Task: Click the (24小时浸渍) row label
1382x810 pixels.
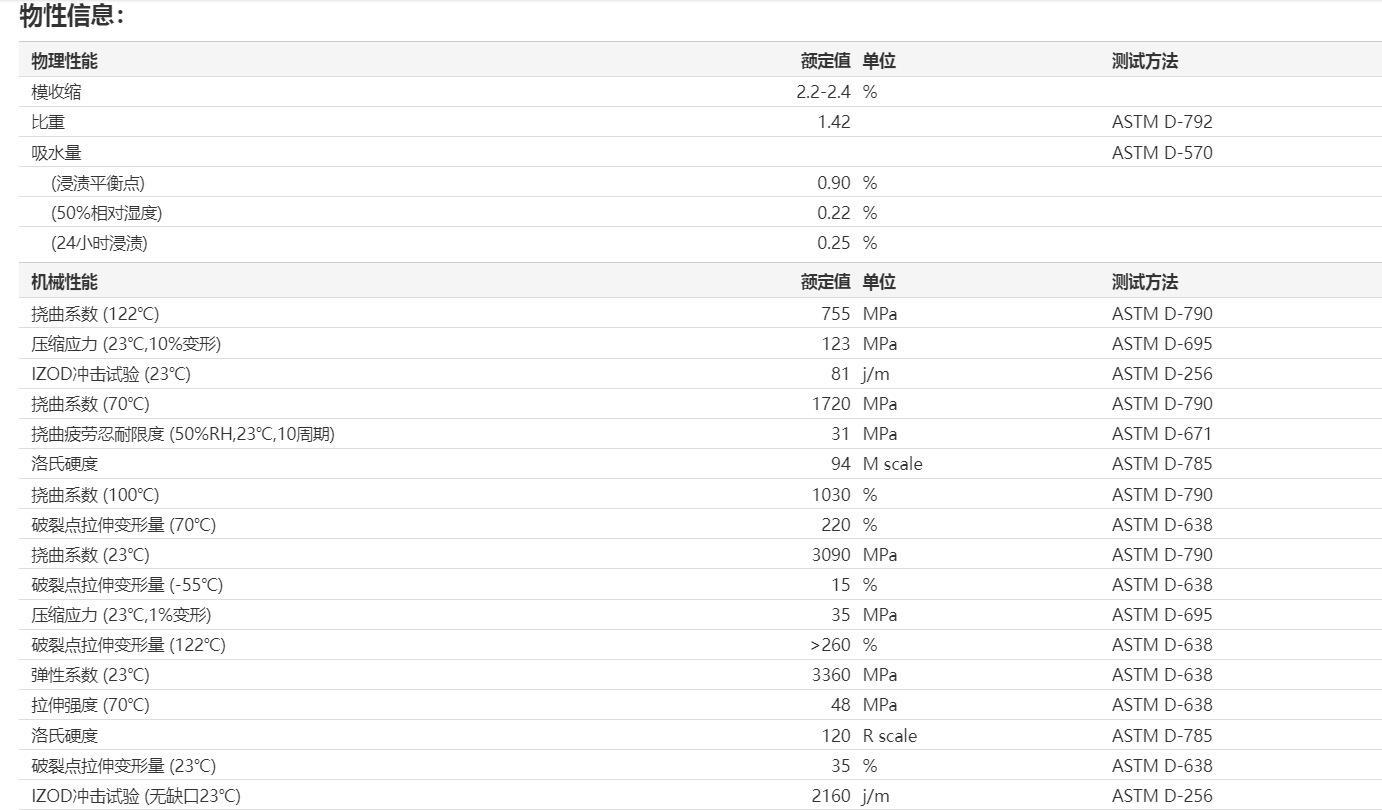Action: 99,243
